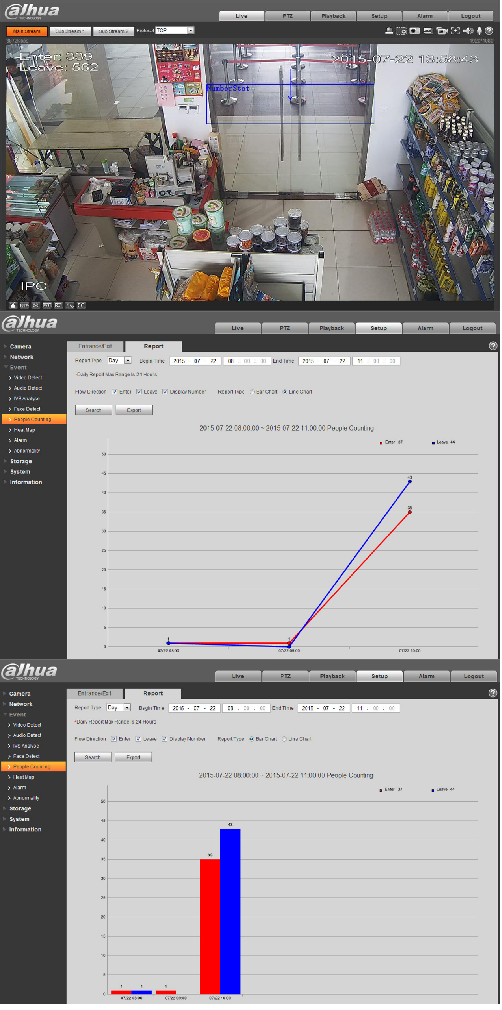Click the easy focus icon in live toolbar

(456, 30)
